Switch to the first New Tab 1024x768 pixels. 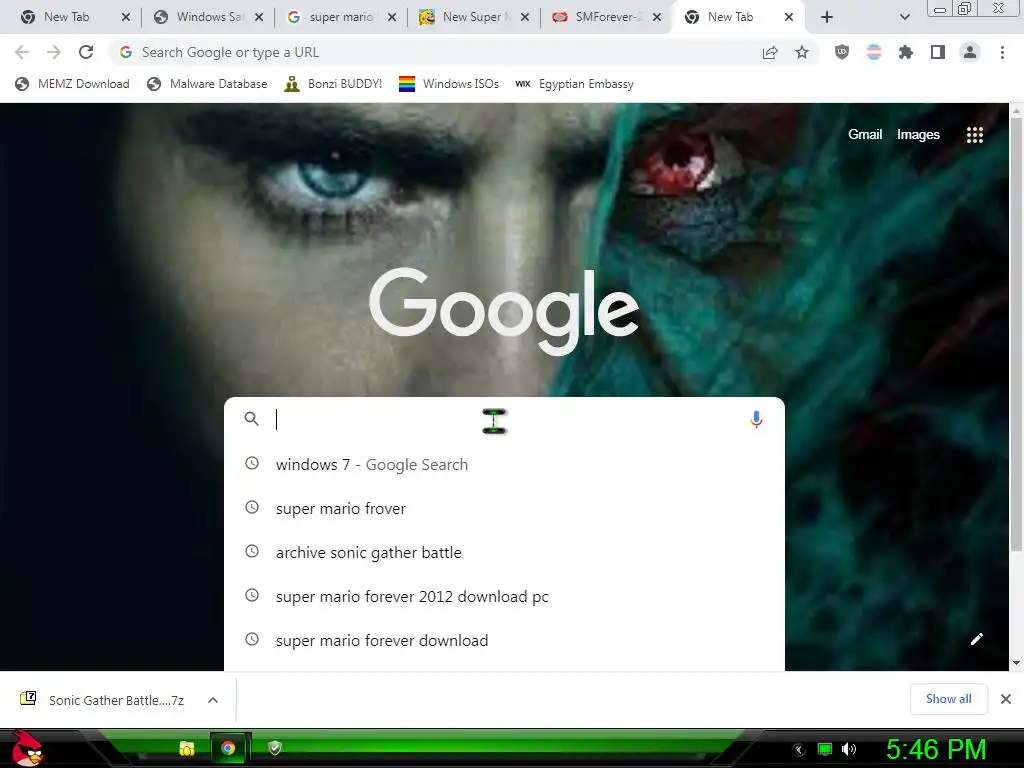click(x=67, y=17)
